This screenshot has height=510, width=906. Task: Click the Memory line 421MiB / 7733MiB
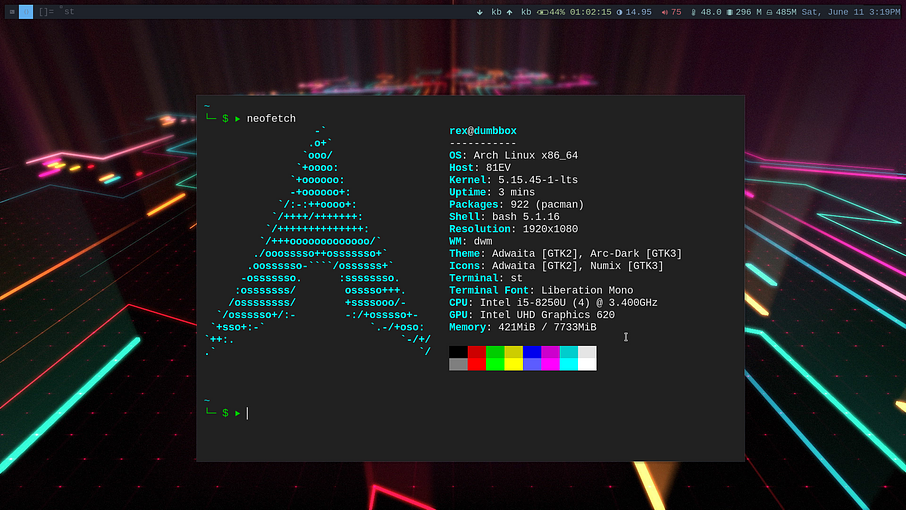click(523, 327)
